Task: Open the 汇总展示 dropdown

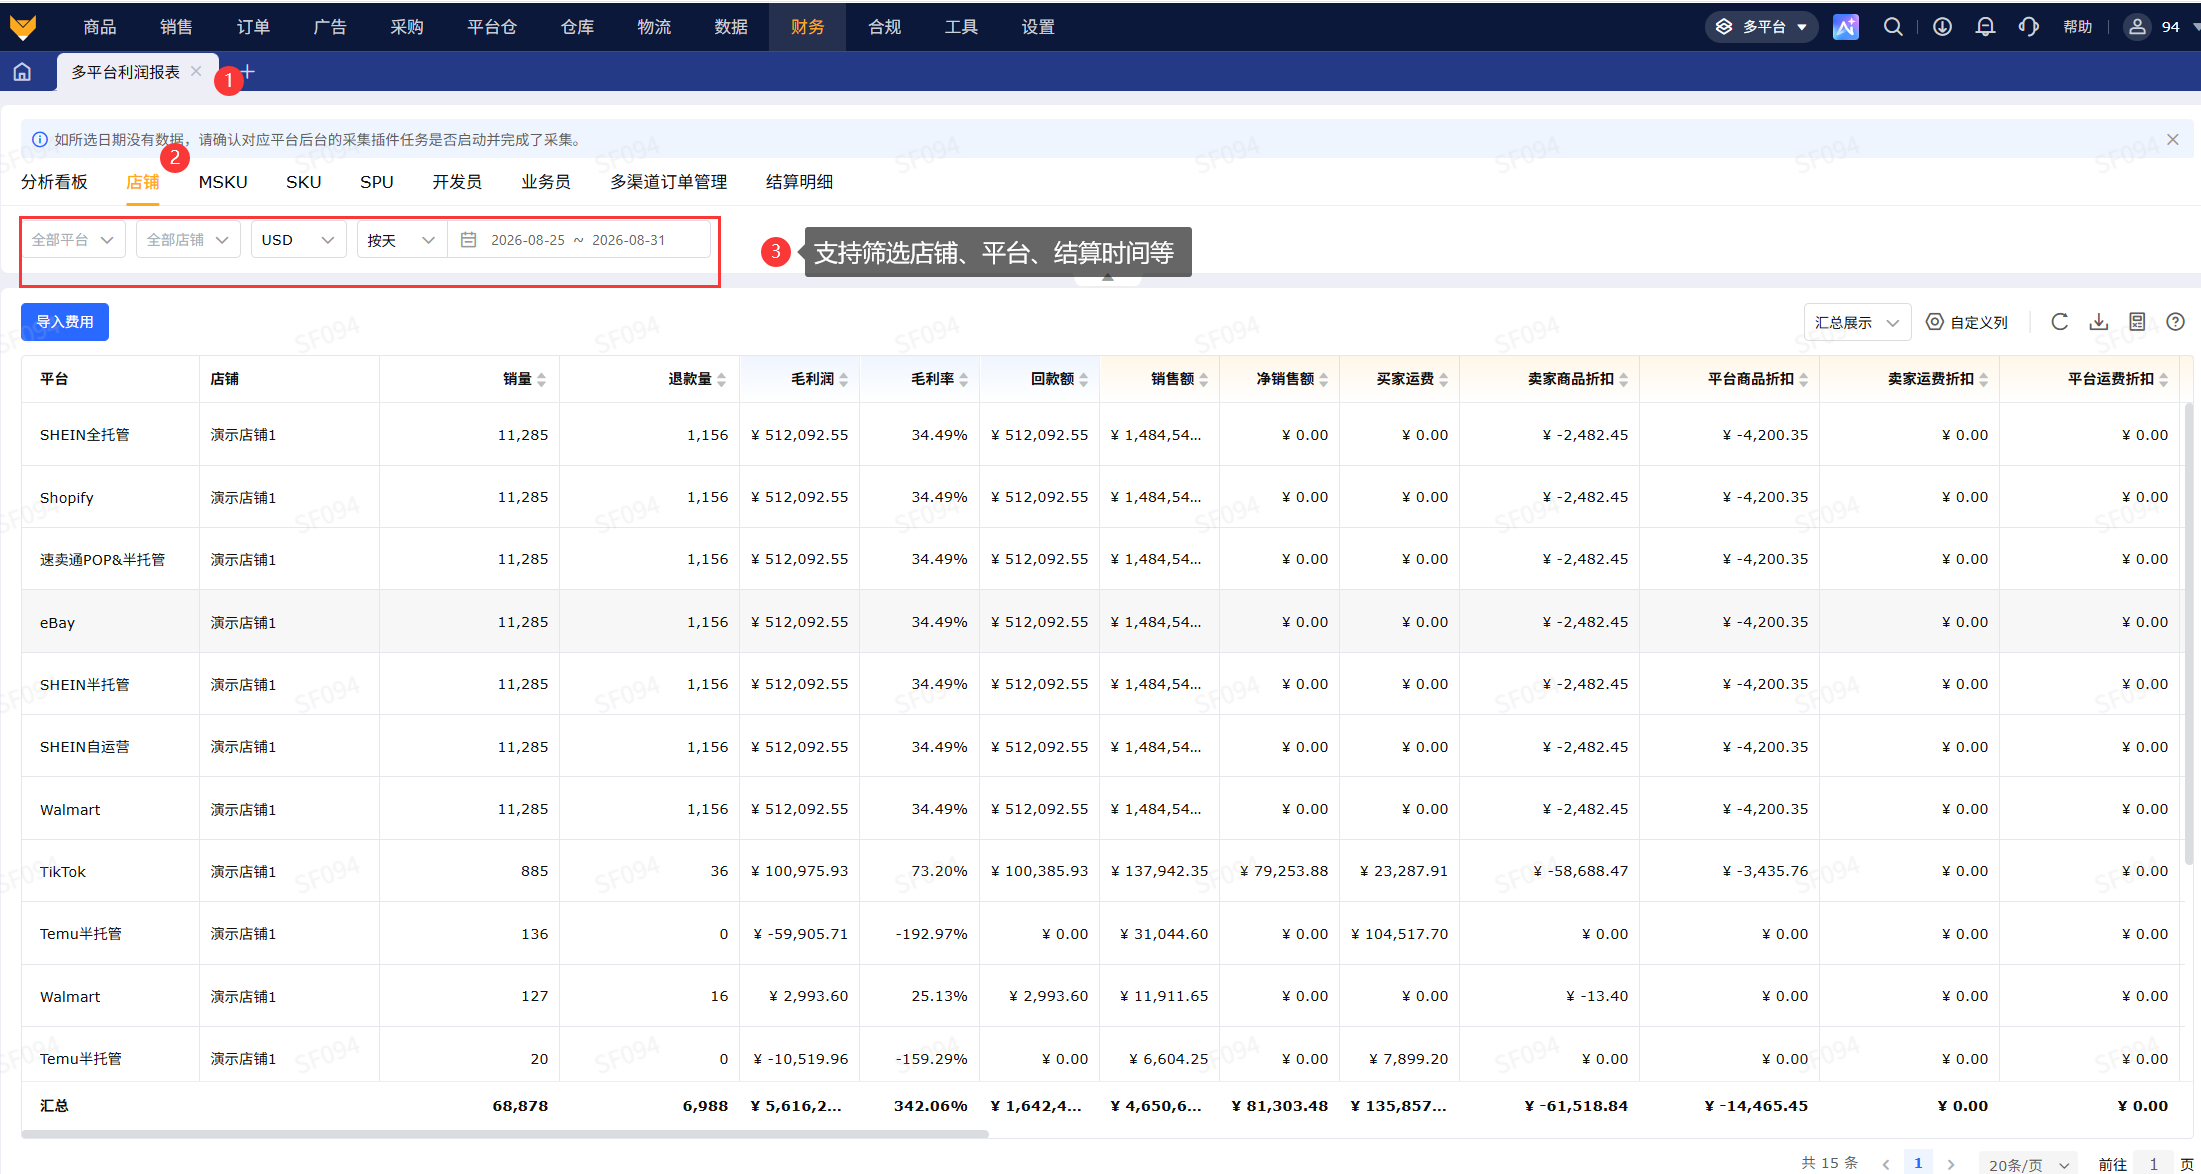Action: pos(1857,322)
